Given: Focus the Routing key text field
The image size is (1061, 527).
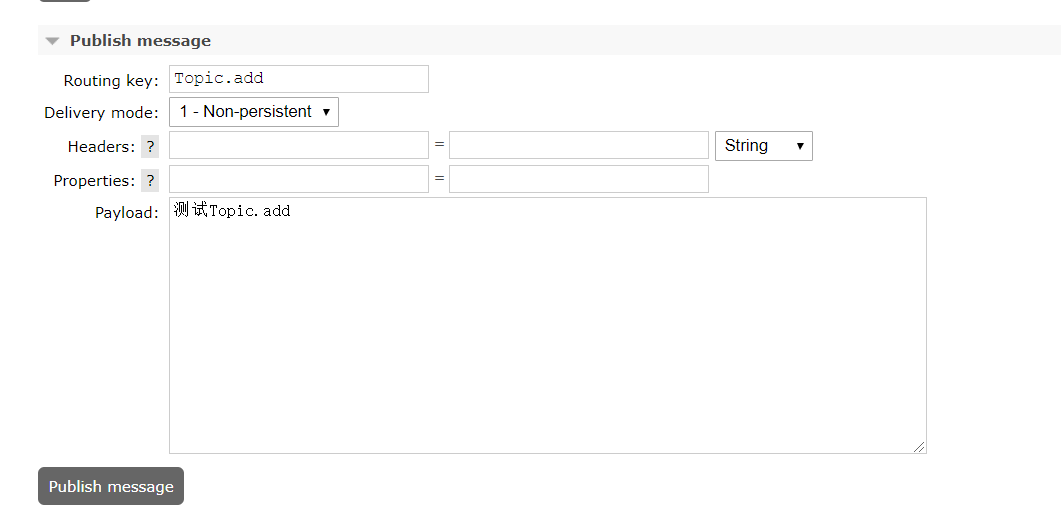Looking at the screenshot, I should coord(298,79).
